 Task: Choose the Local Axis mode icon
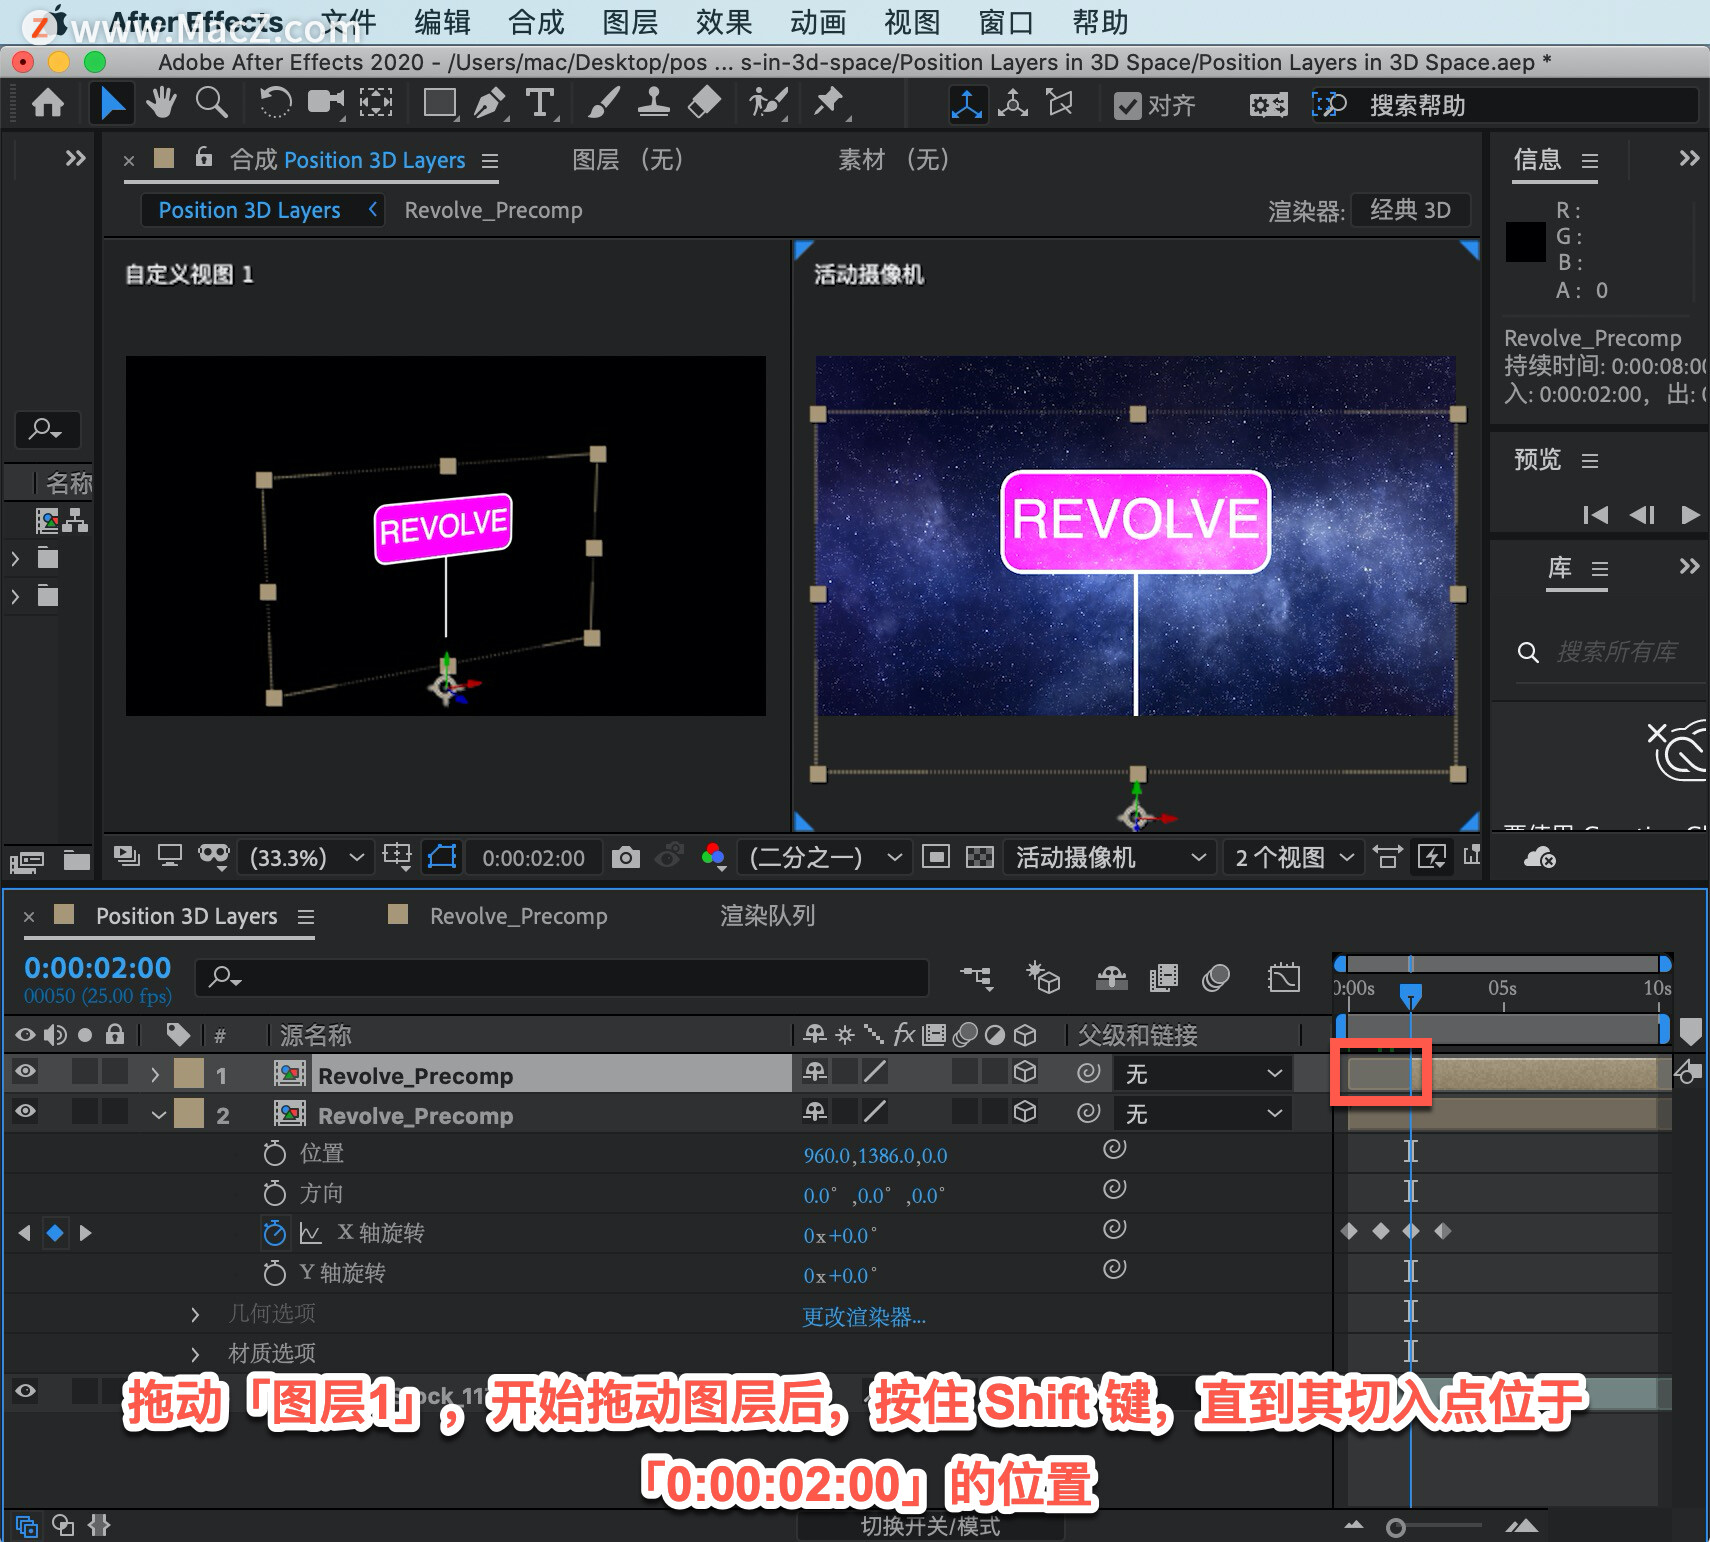click(966, 104)
